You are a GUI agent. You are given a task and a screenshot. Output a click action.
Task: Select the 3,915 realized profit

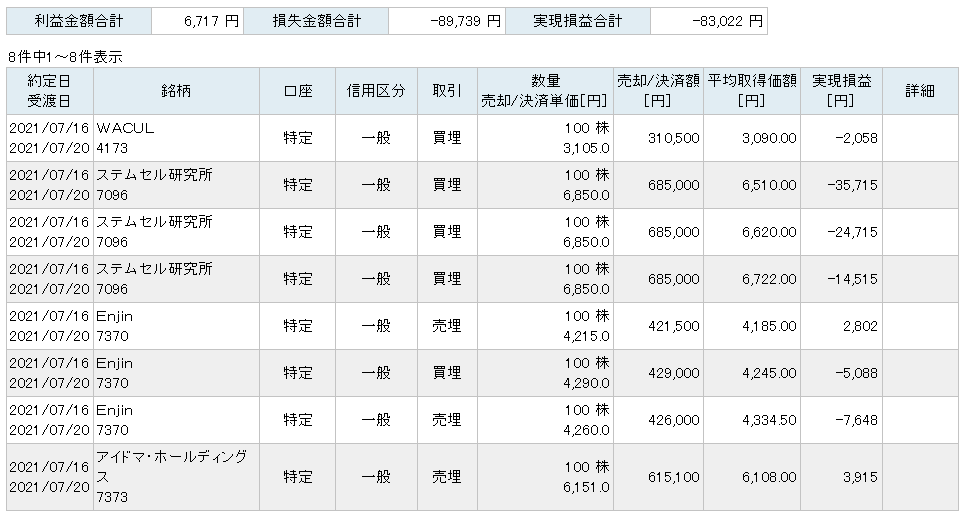pyautogui.click(x=860, y=477)
